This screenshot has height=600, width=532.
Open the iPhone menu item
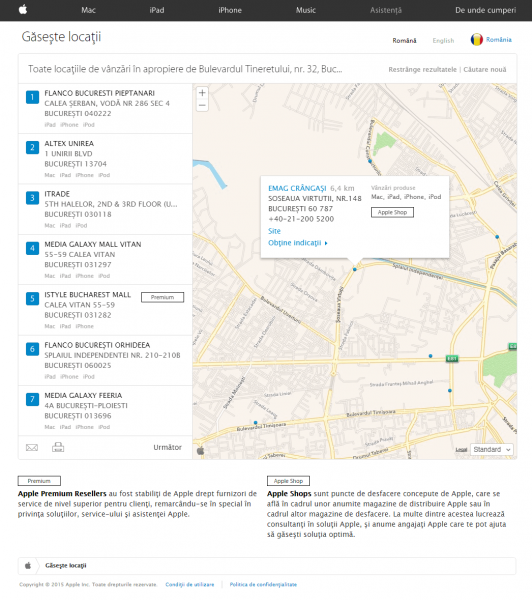point(230,10)
